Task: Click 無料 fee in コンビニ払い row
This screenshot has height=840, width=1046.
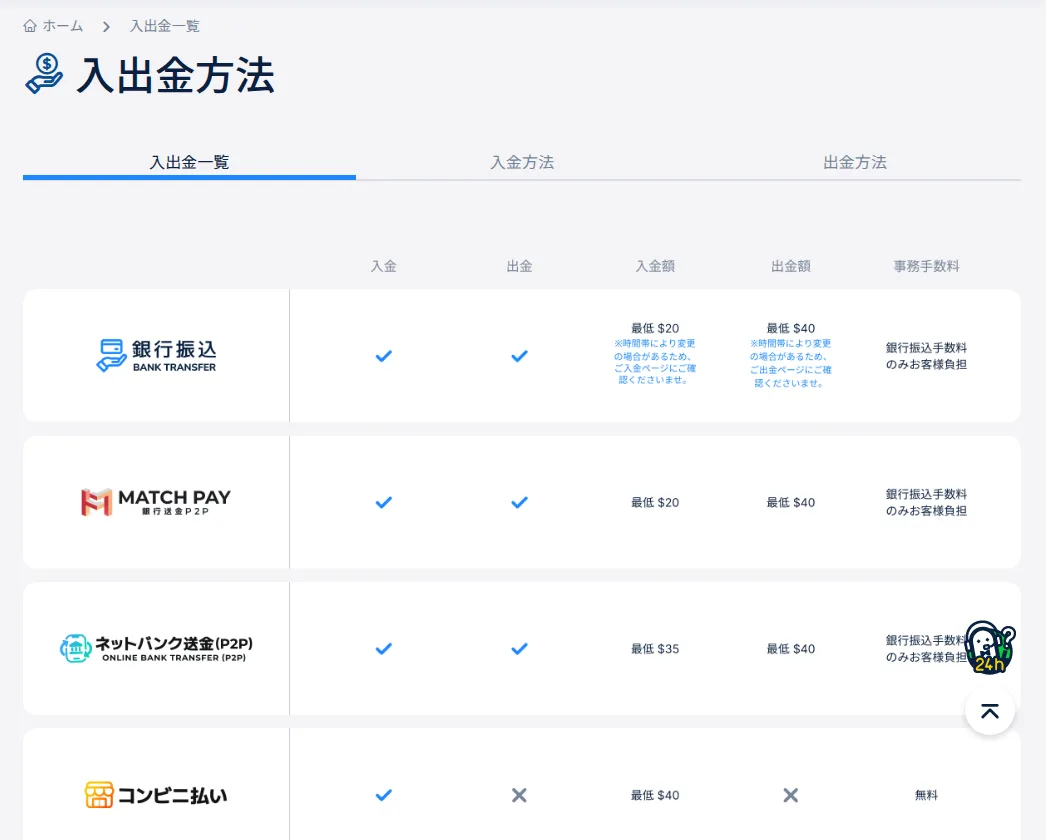Action: pyautogui.click(x=927, y=795)
